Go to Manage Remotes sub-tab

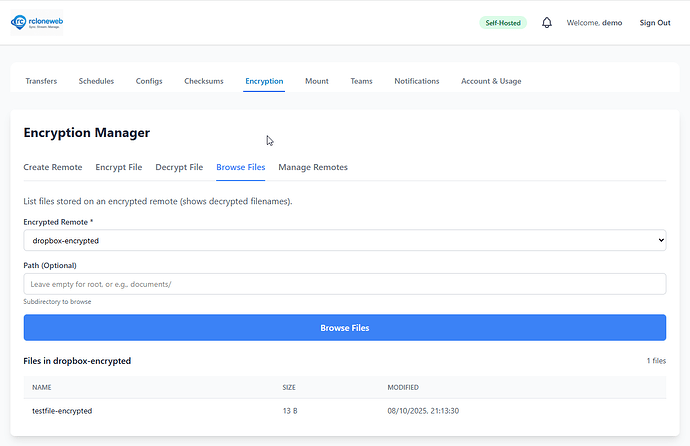coord(313,167)
